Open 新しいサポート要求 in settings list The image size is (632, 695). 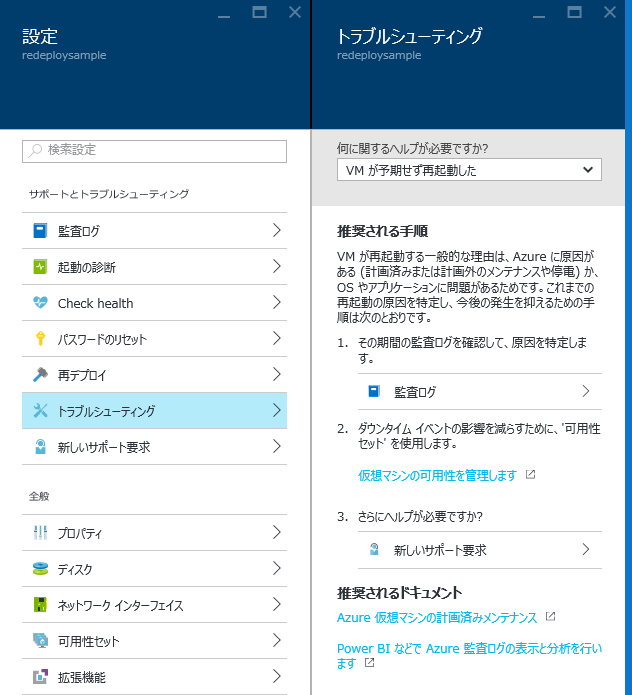(x=154, y=446)
